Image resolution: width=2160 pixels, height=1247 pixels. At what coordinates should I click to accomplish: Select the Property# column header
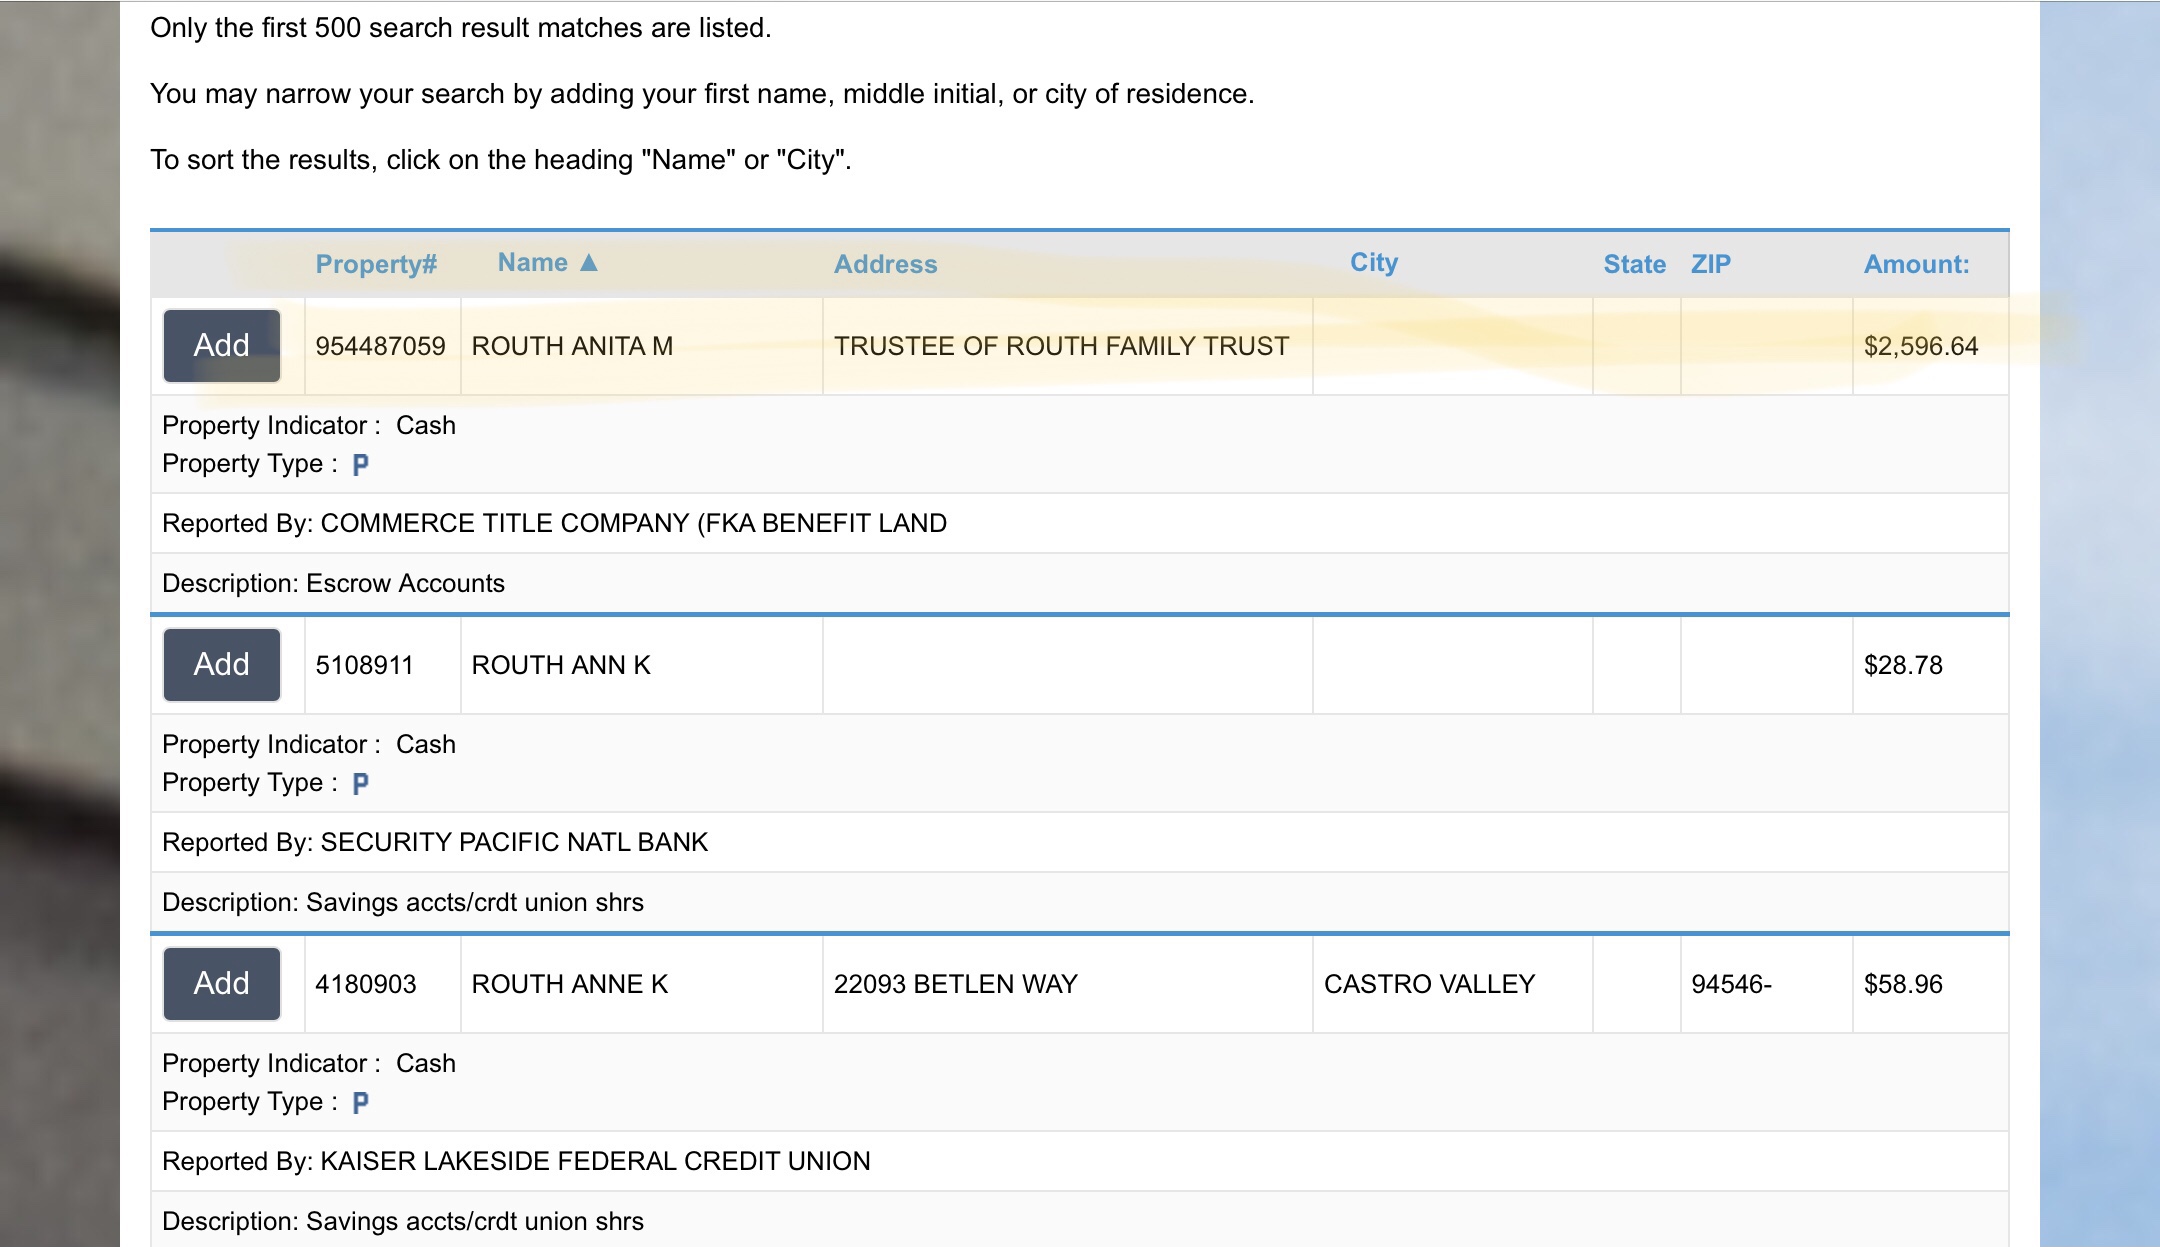pyautogui.click(x=376, y=264)
